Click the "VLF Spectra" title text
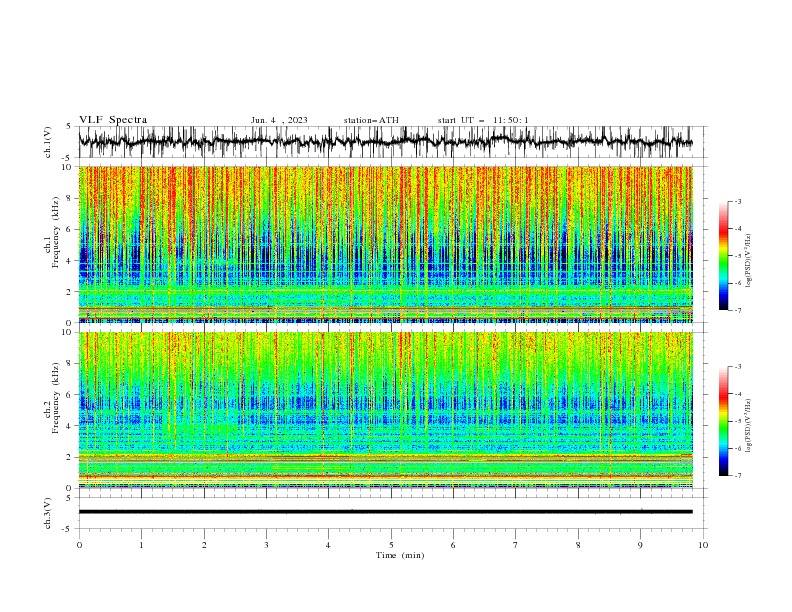 click(x=113, y=120)
